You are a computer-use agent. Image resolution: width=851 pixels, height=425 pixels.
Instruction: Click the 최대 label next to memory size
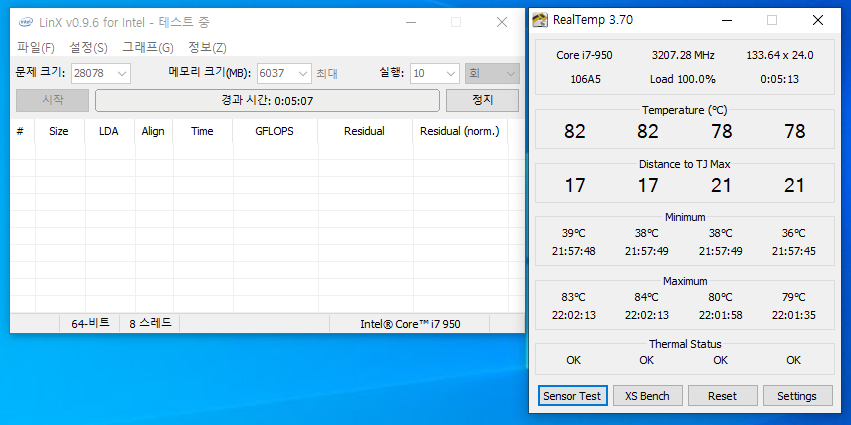327,73
